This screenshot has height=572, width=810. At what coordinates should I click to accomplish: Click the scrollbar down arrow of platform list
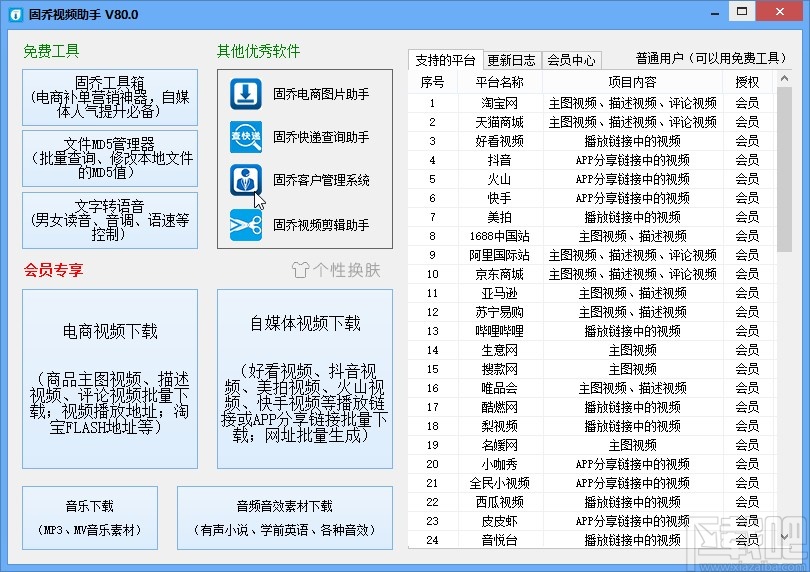pos(784,537)
